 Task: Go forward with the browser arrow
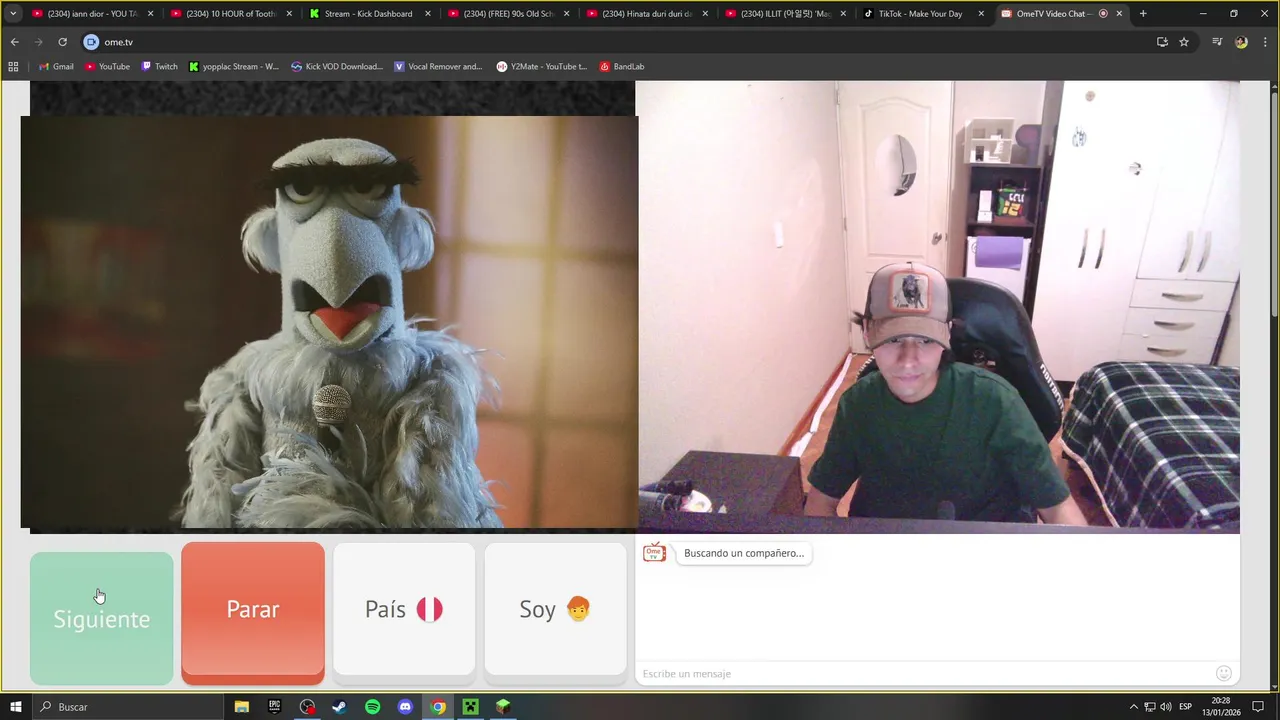(38, 42)
